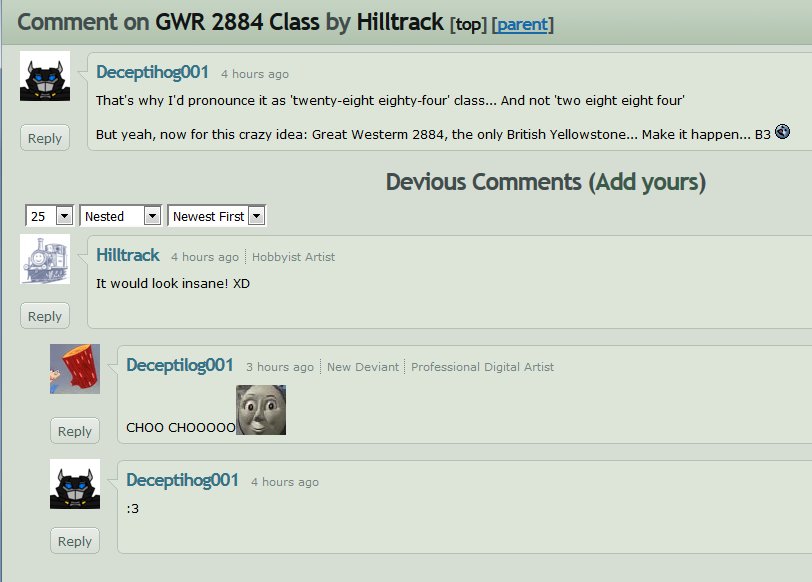This screenshot has height=582, width=812.
Task: Open Deceptihog001 username on ':3' comment
Action: coord(182,480)
